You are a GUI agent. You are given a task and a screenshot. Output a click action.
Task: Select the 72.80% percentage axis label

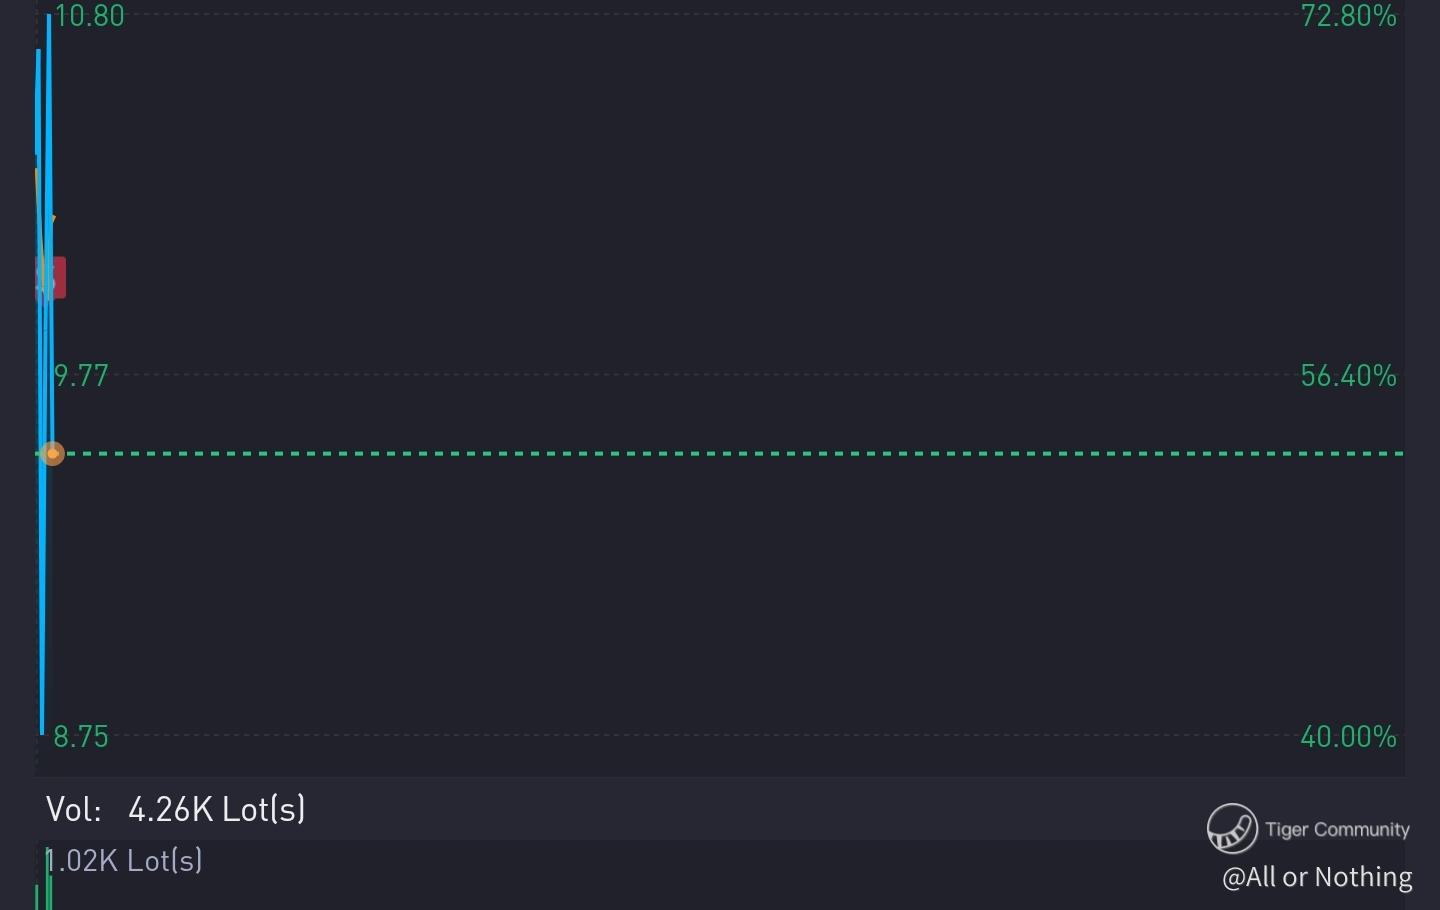click(x=1348, y=16)
